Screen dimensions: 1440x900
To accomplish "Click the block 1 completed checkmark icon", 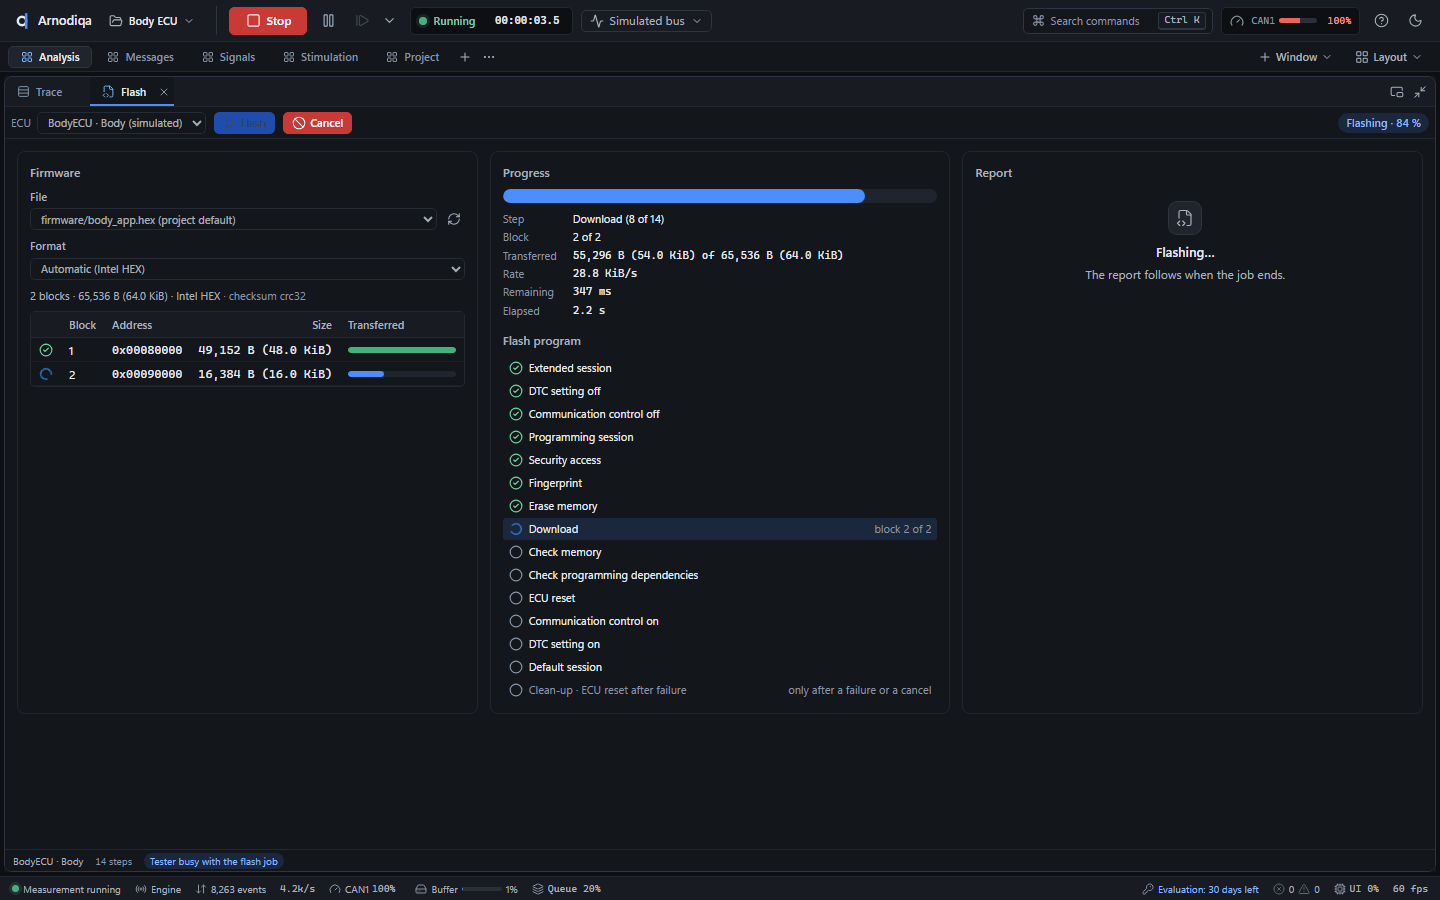I will 46,350.
